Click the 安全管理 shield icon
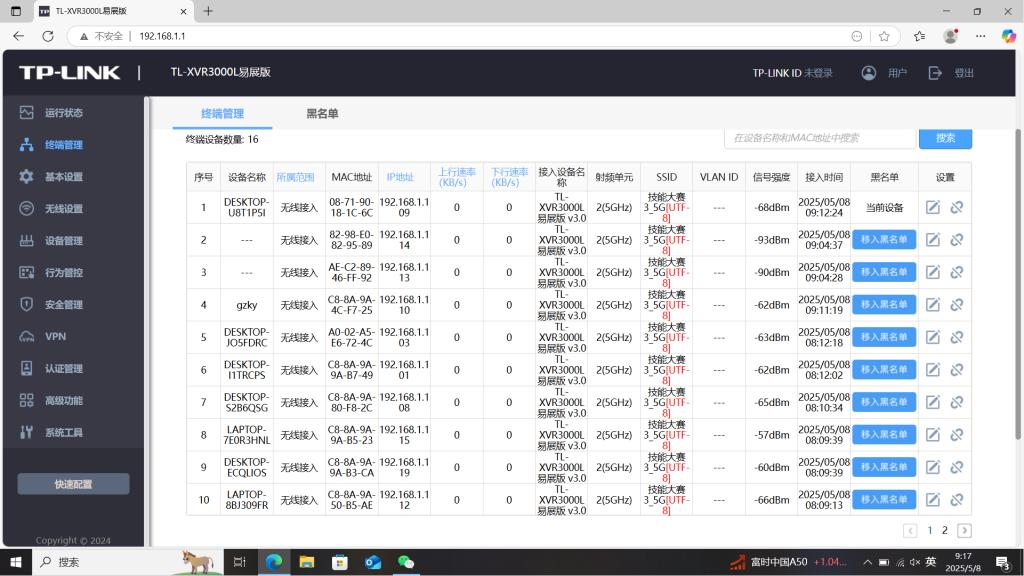This screenshot has width=1024, height=576. click(x=26, y=304)
